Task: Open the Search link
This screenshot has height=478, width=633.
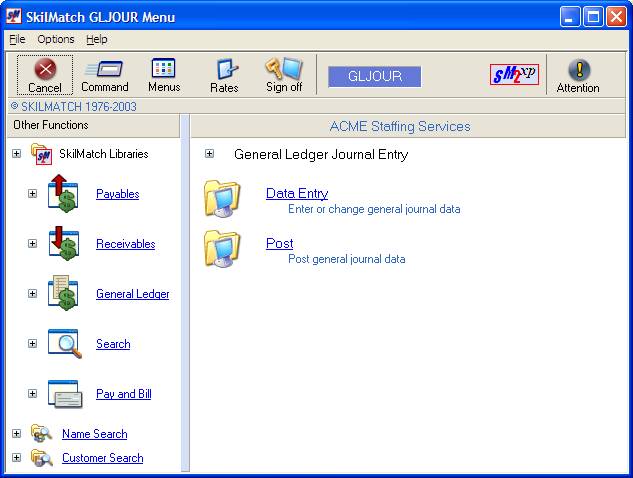Action: tap(113, 344)
